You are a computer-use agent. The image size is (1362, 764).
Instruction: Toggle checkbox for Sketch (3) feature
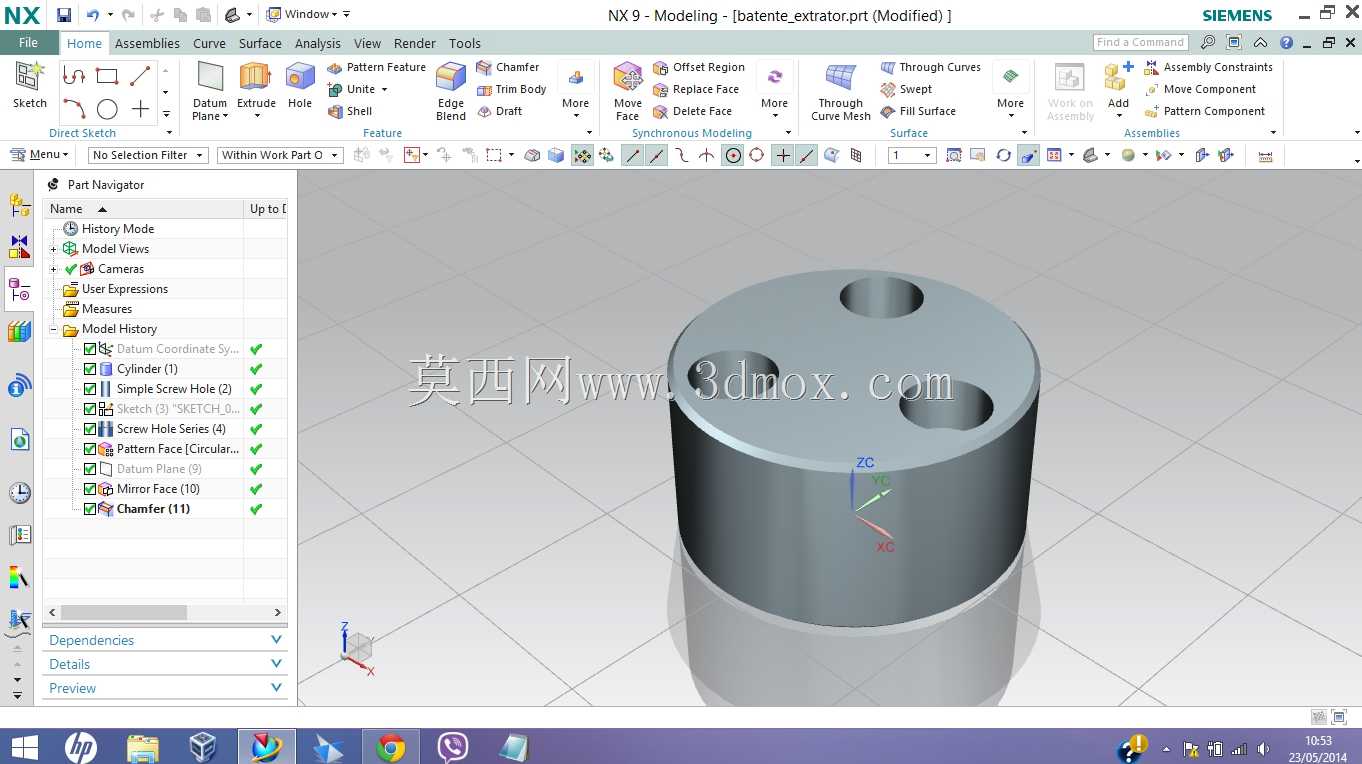coord(90,409)
